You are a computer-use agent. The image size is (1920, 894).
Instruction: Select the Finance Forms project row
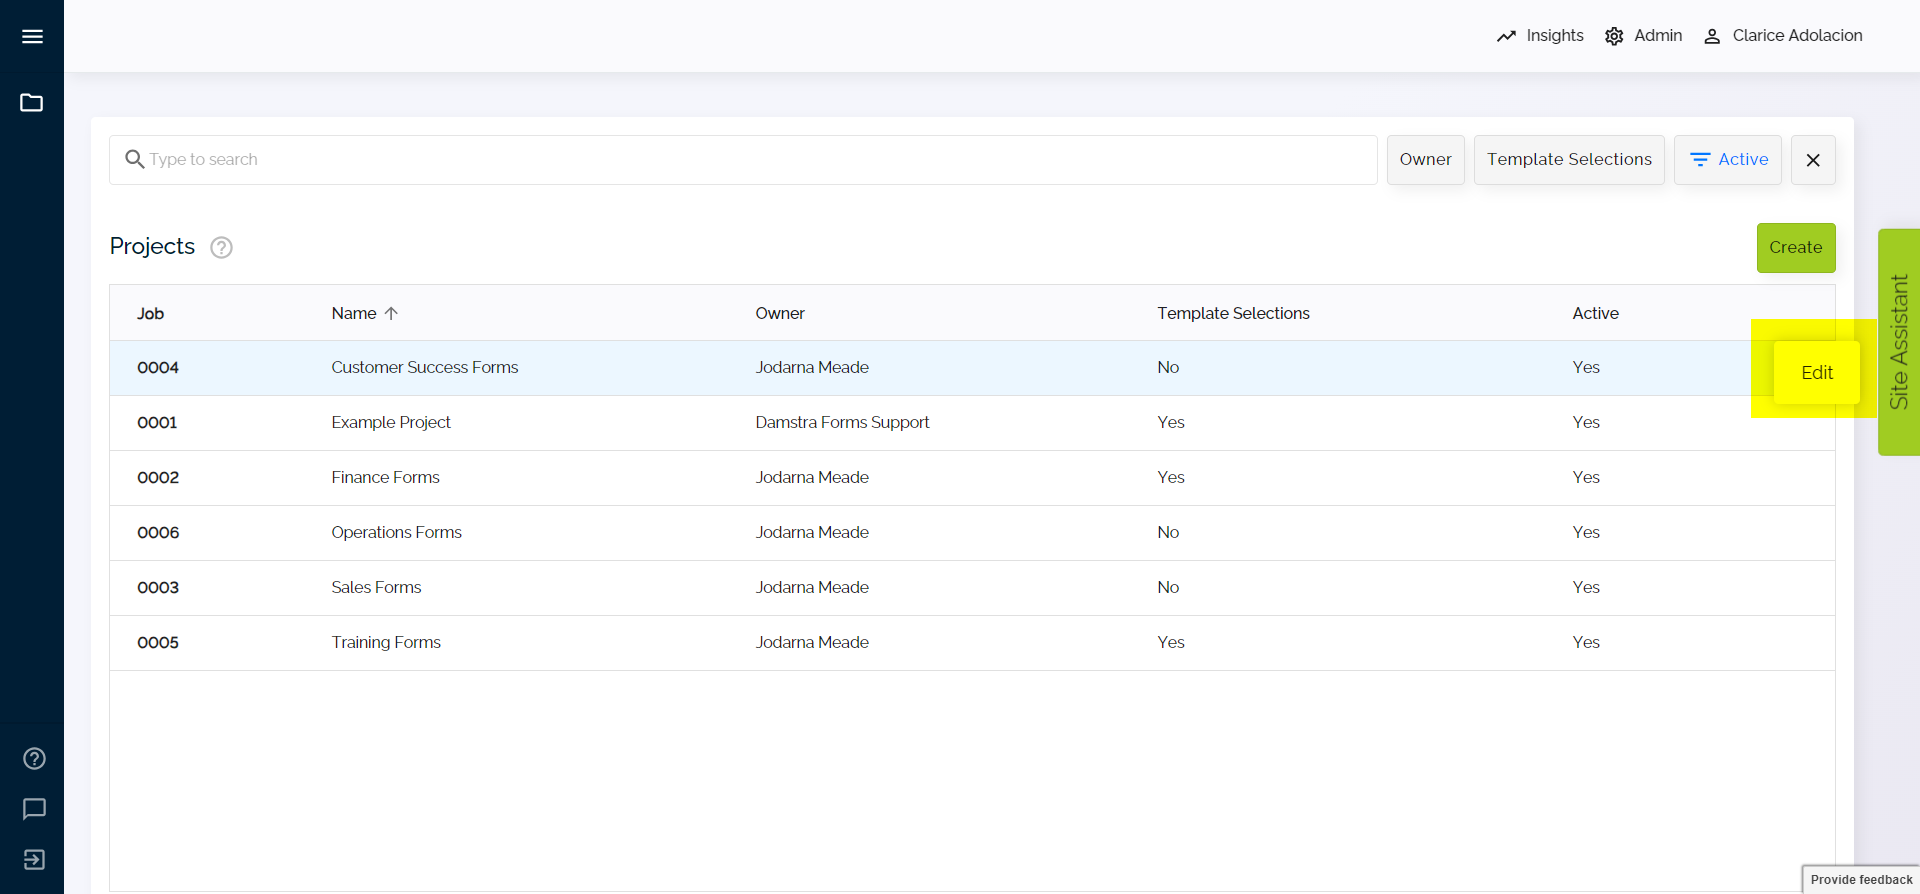[x=385, y=478]
